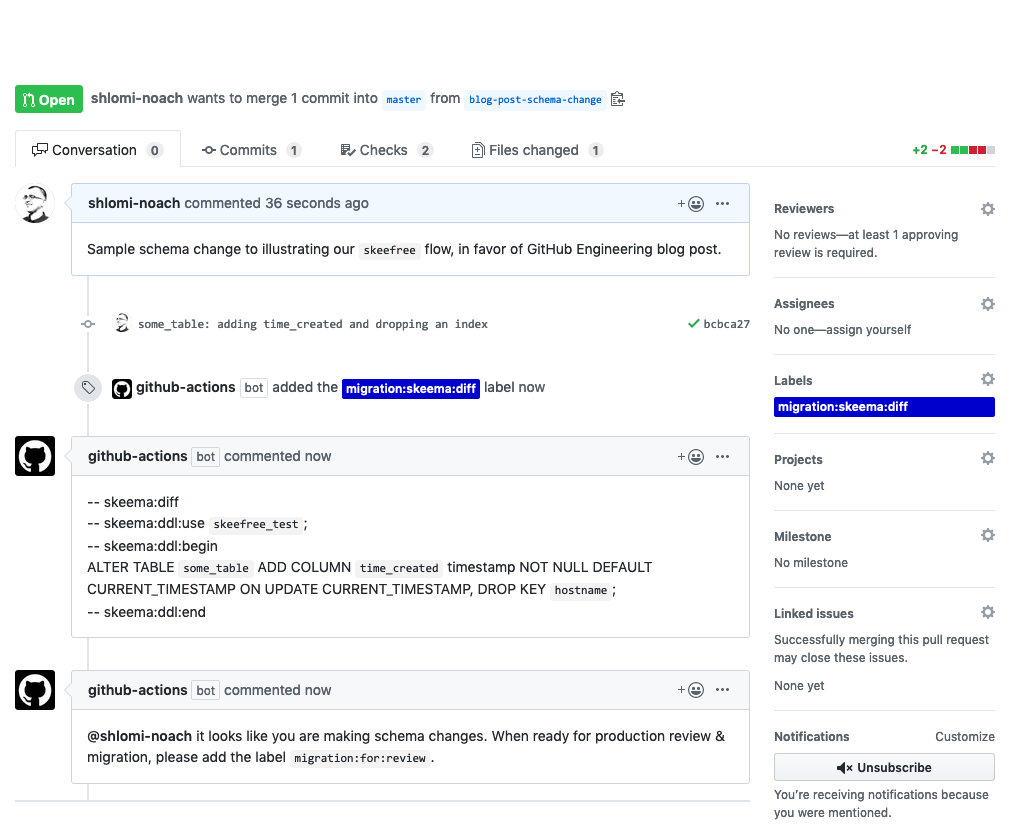Open the Reviewers gear settings
Screen dimensions: 1012x826
tap(987, 208)
